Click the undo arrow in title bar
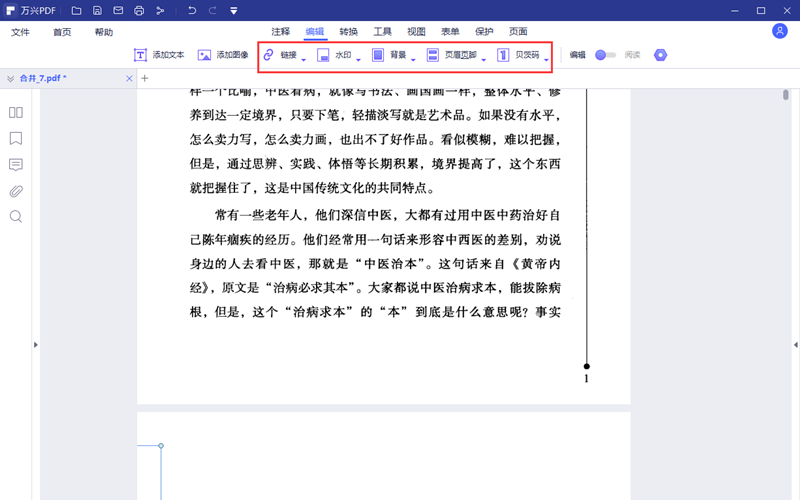Screen dimensions: 800x500 [x=192, y=11]
